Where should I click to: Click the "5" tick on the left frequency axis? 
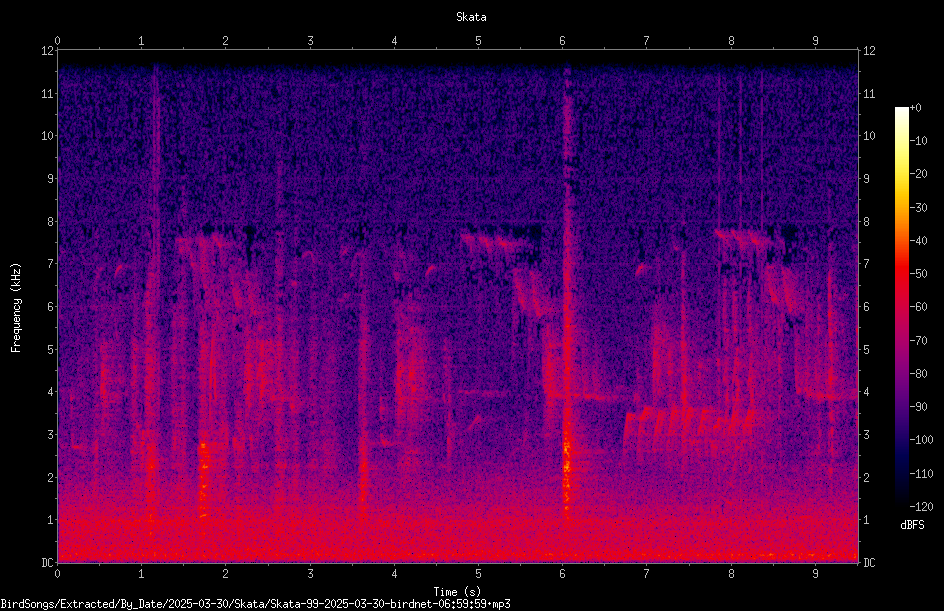[x=50, y=349]
